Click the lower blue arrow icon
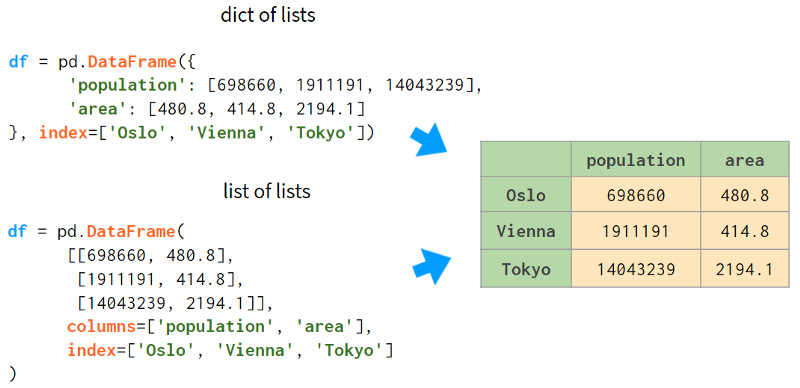Image resolution: width=800 pixels, height=388 pixels. coord(432,266)
